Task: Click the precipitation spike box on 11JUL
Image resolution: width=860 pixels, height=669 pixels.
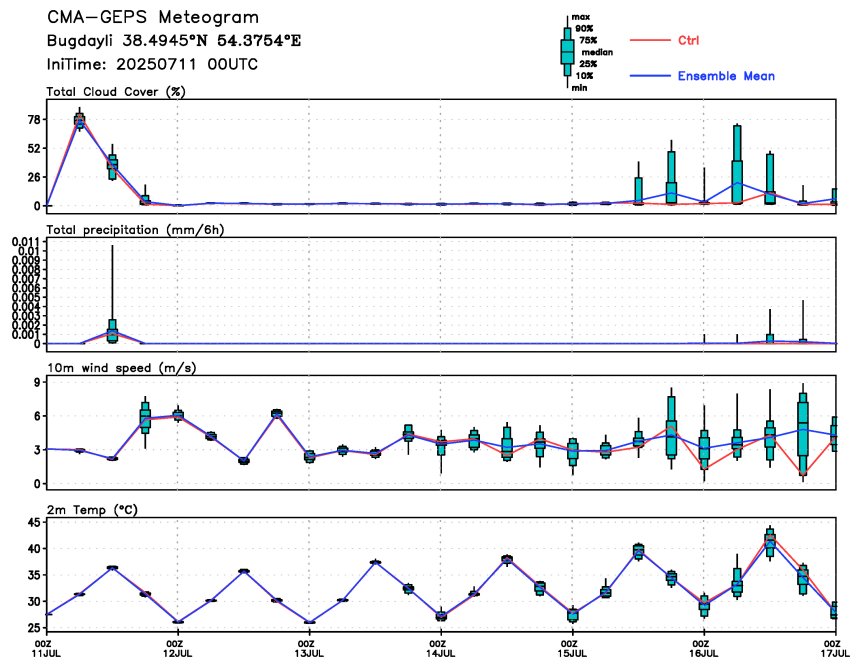Action: pos(112,331)
